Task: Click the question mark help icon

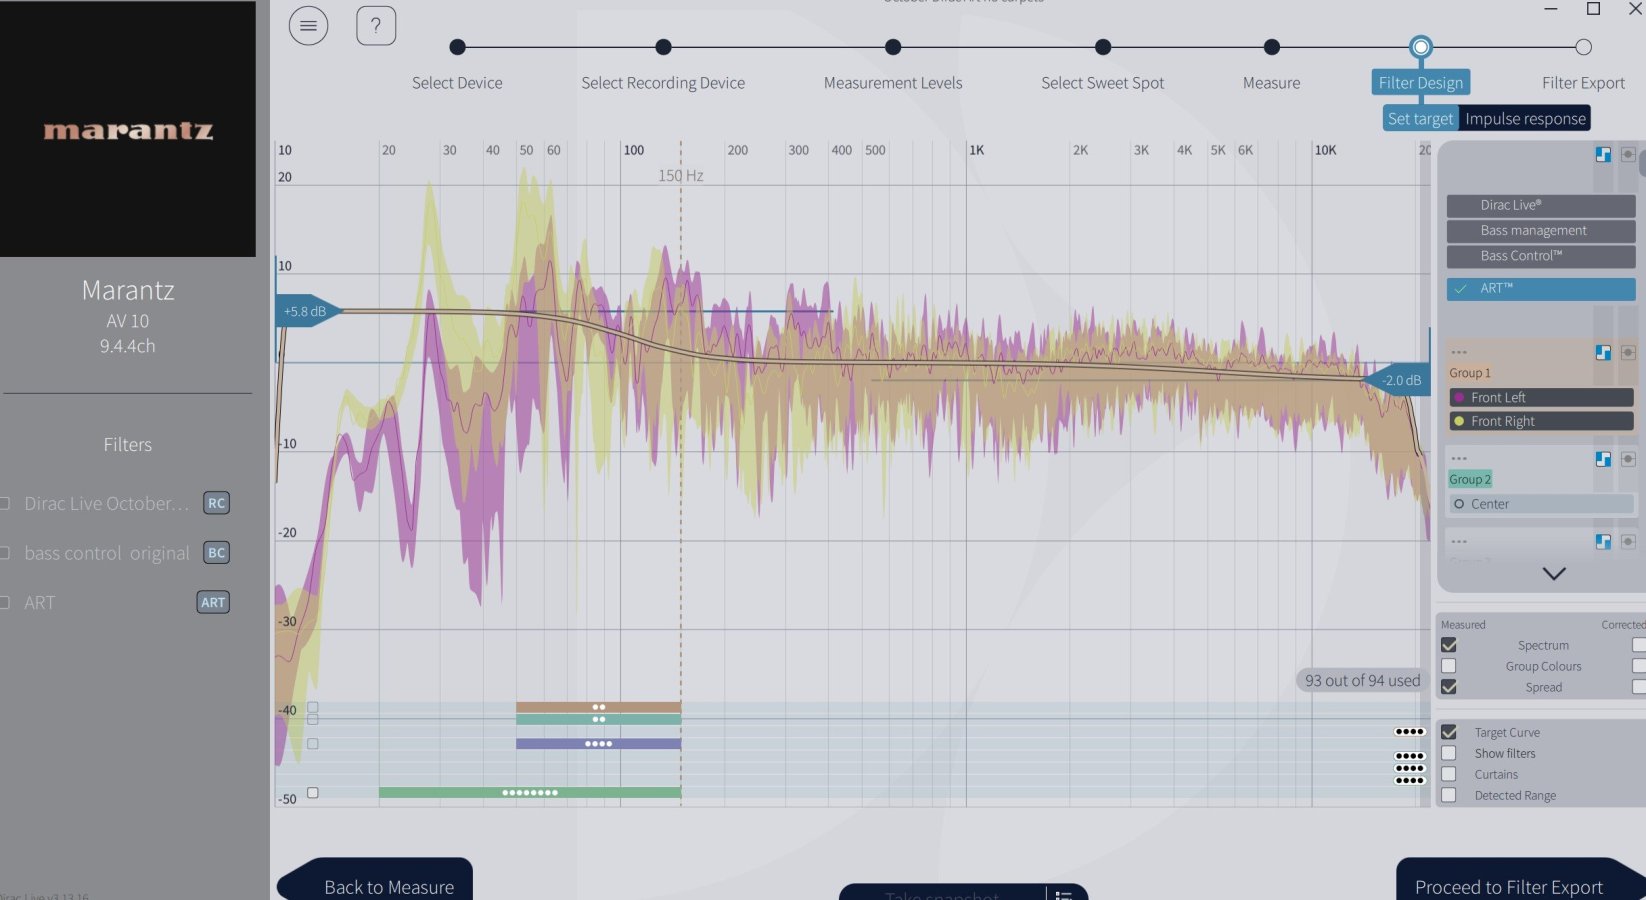Action: (376, 26)
